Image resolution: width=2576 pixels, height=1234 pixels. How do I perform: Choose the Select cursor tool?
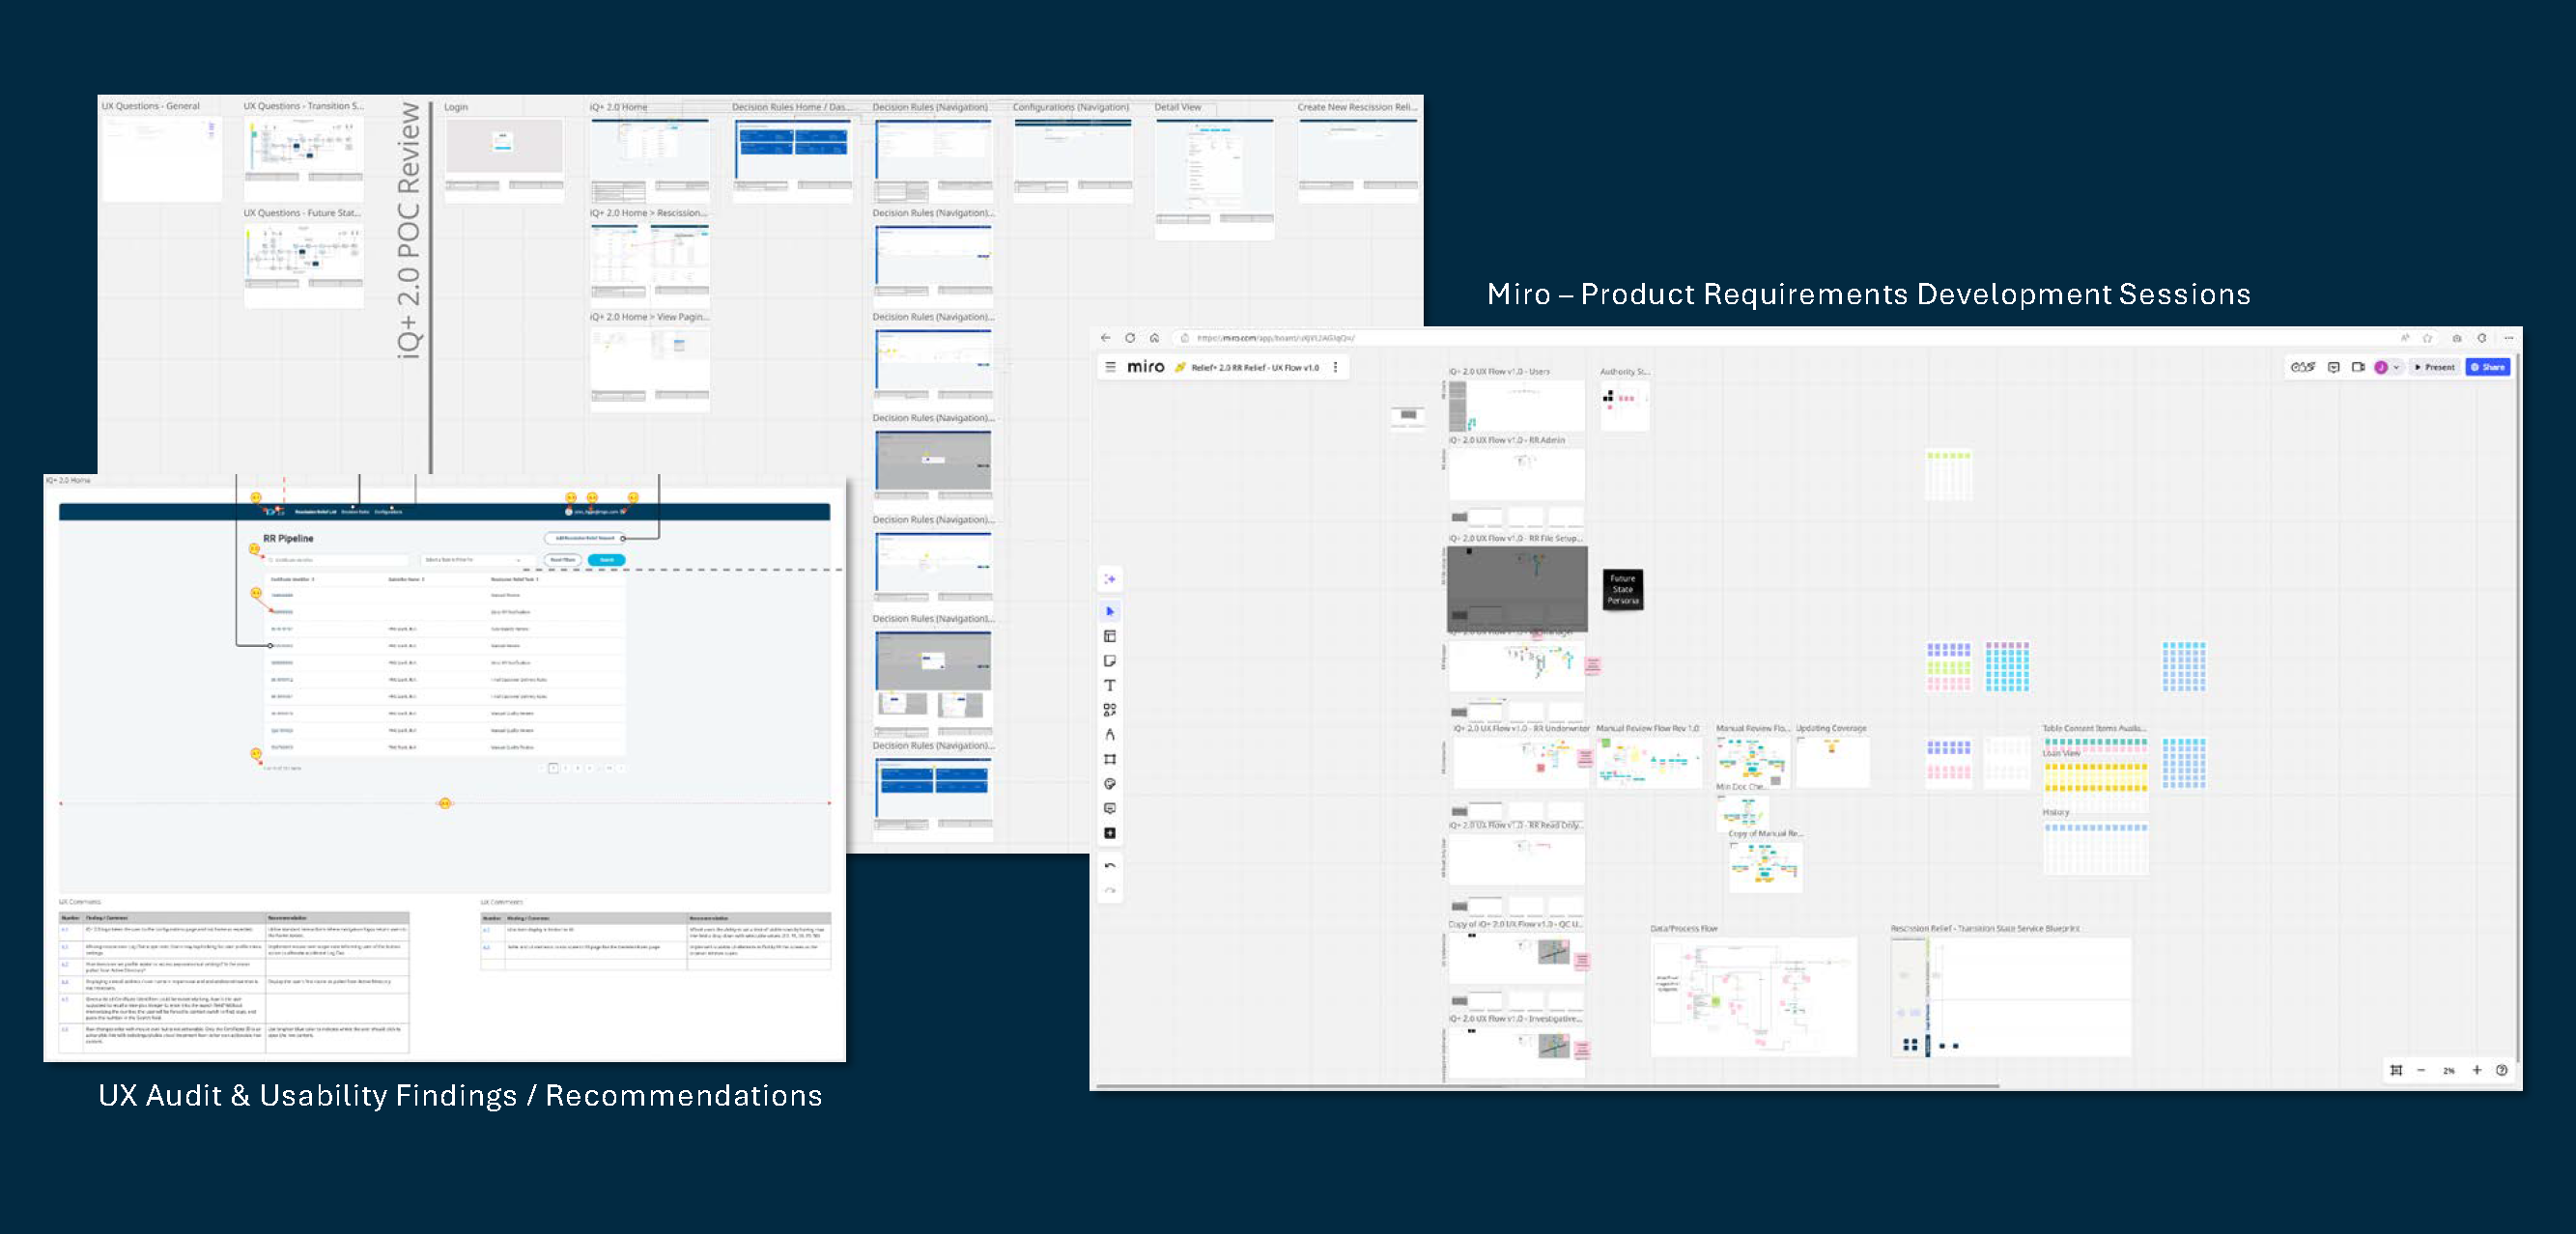click(1110, 611)
